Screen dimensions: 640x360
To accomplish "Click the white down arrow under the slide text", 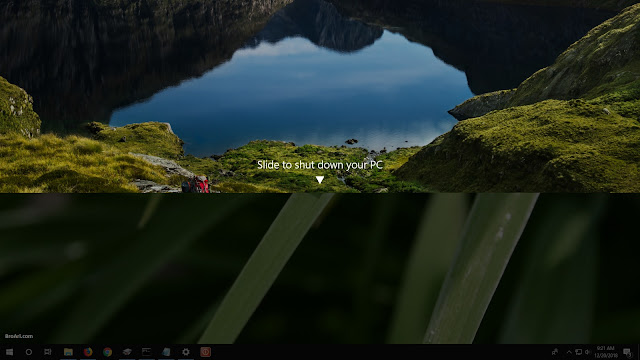I will (x=320, y=180).
